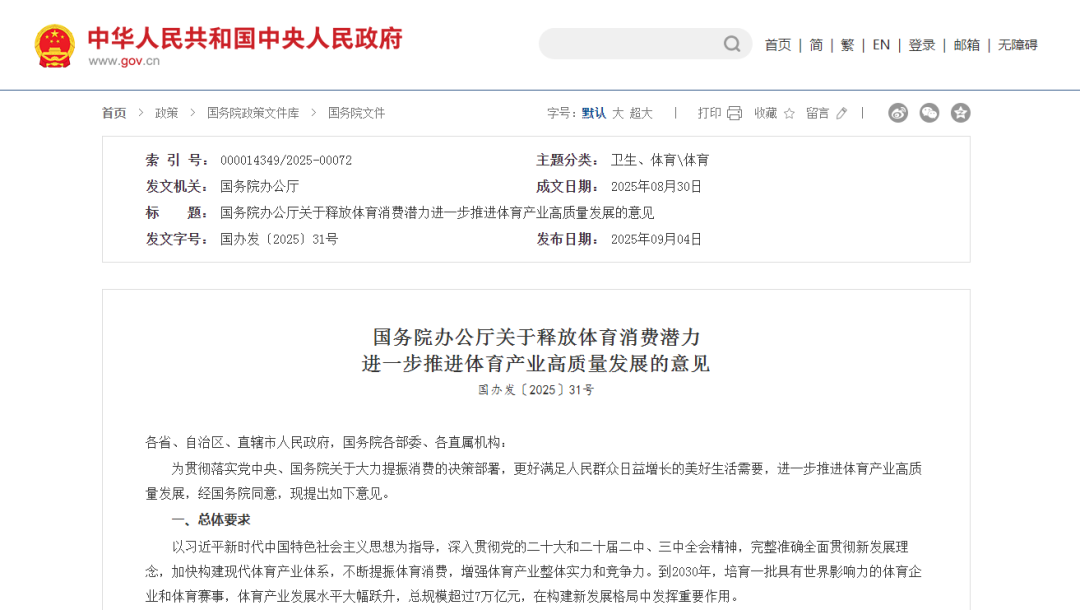
Task: Click the pencil icon beside 留言
Action: pyautogui.click(x=841, y=113)
